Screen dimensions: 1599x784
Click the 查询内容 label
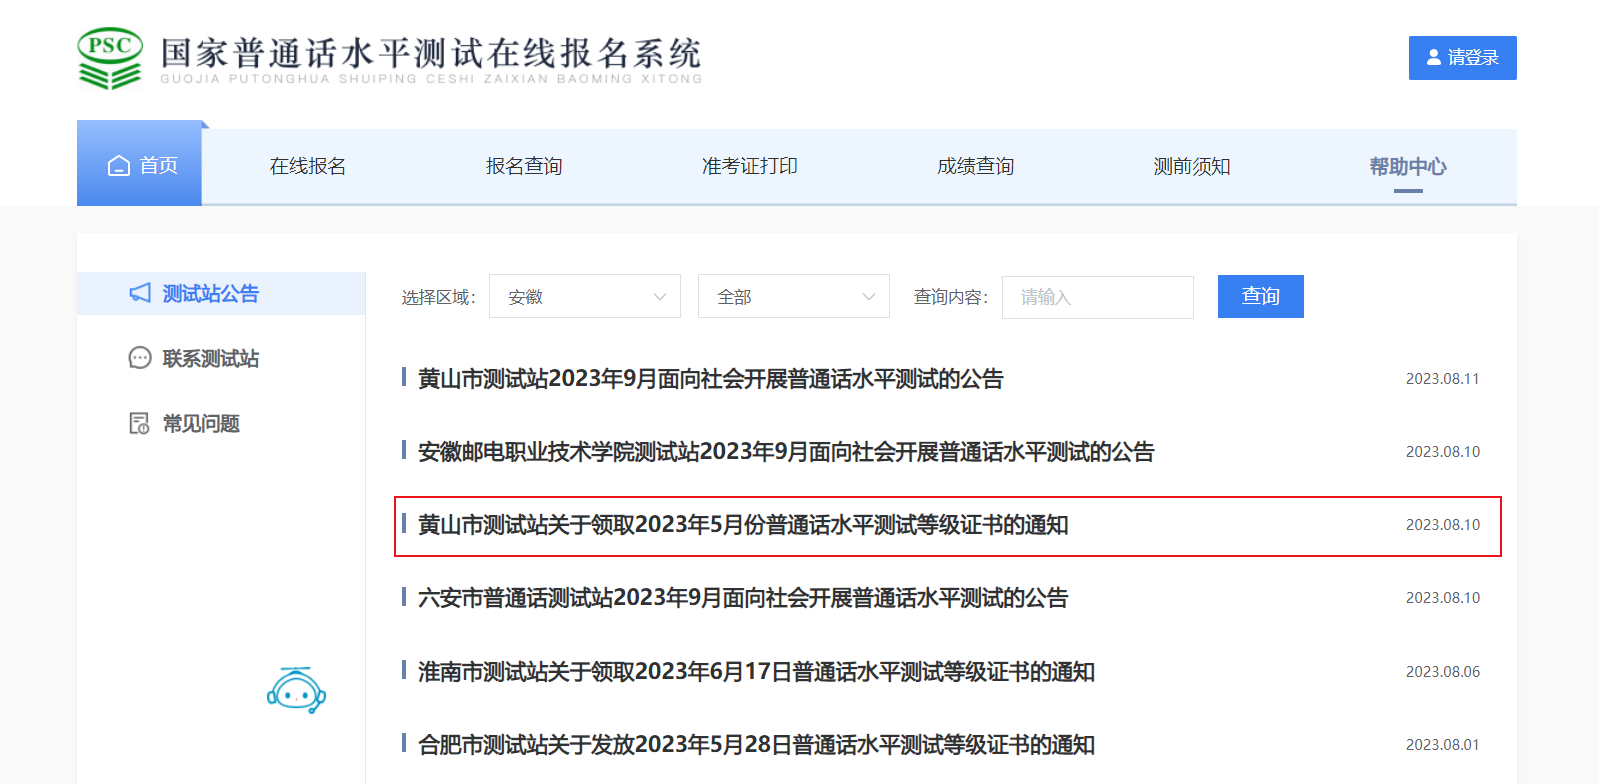point(951,297)
